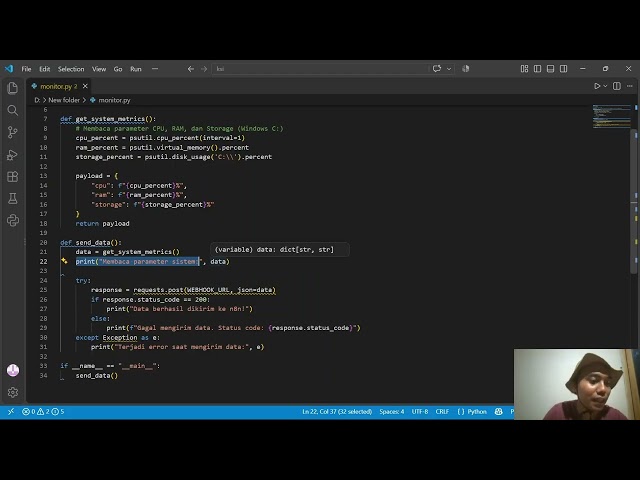The image size is (640, 480).
Task: Open the Explorer view in the activity bar
Action: pos(13,88)
